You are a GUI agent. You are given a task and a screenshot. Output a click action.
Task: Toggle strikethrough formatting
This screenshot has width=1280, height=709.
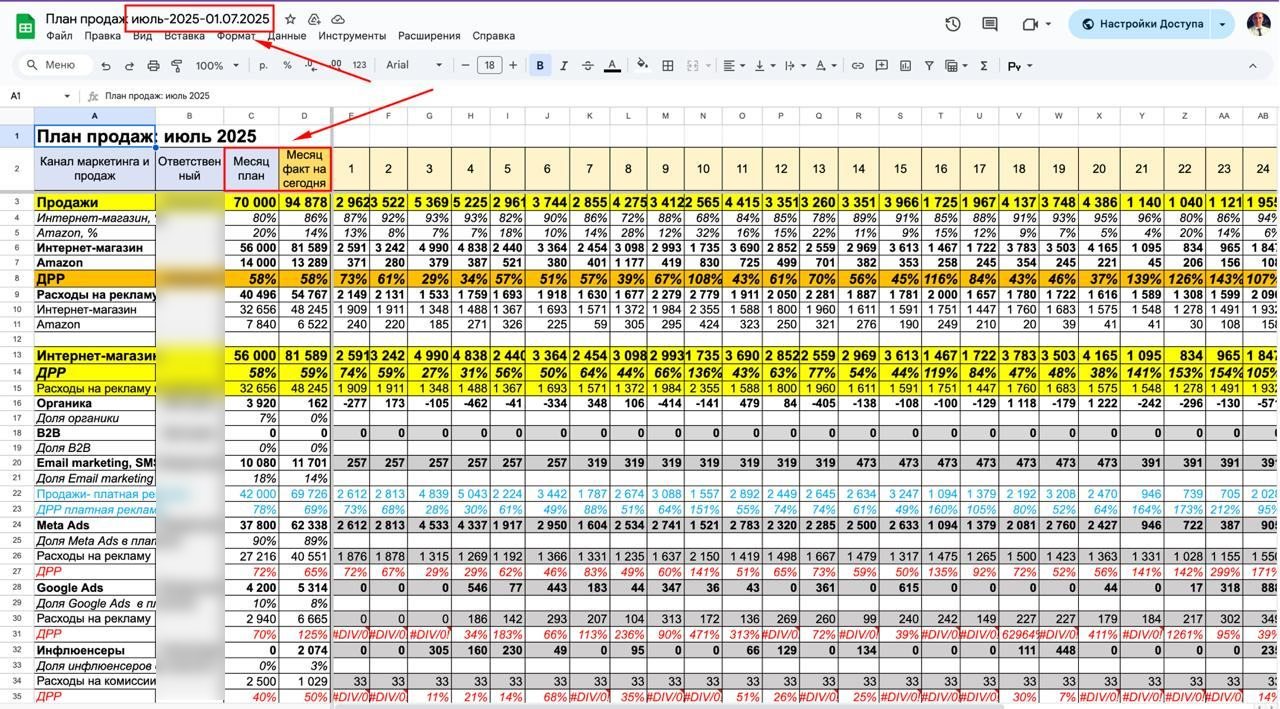coord(588,66)
